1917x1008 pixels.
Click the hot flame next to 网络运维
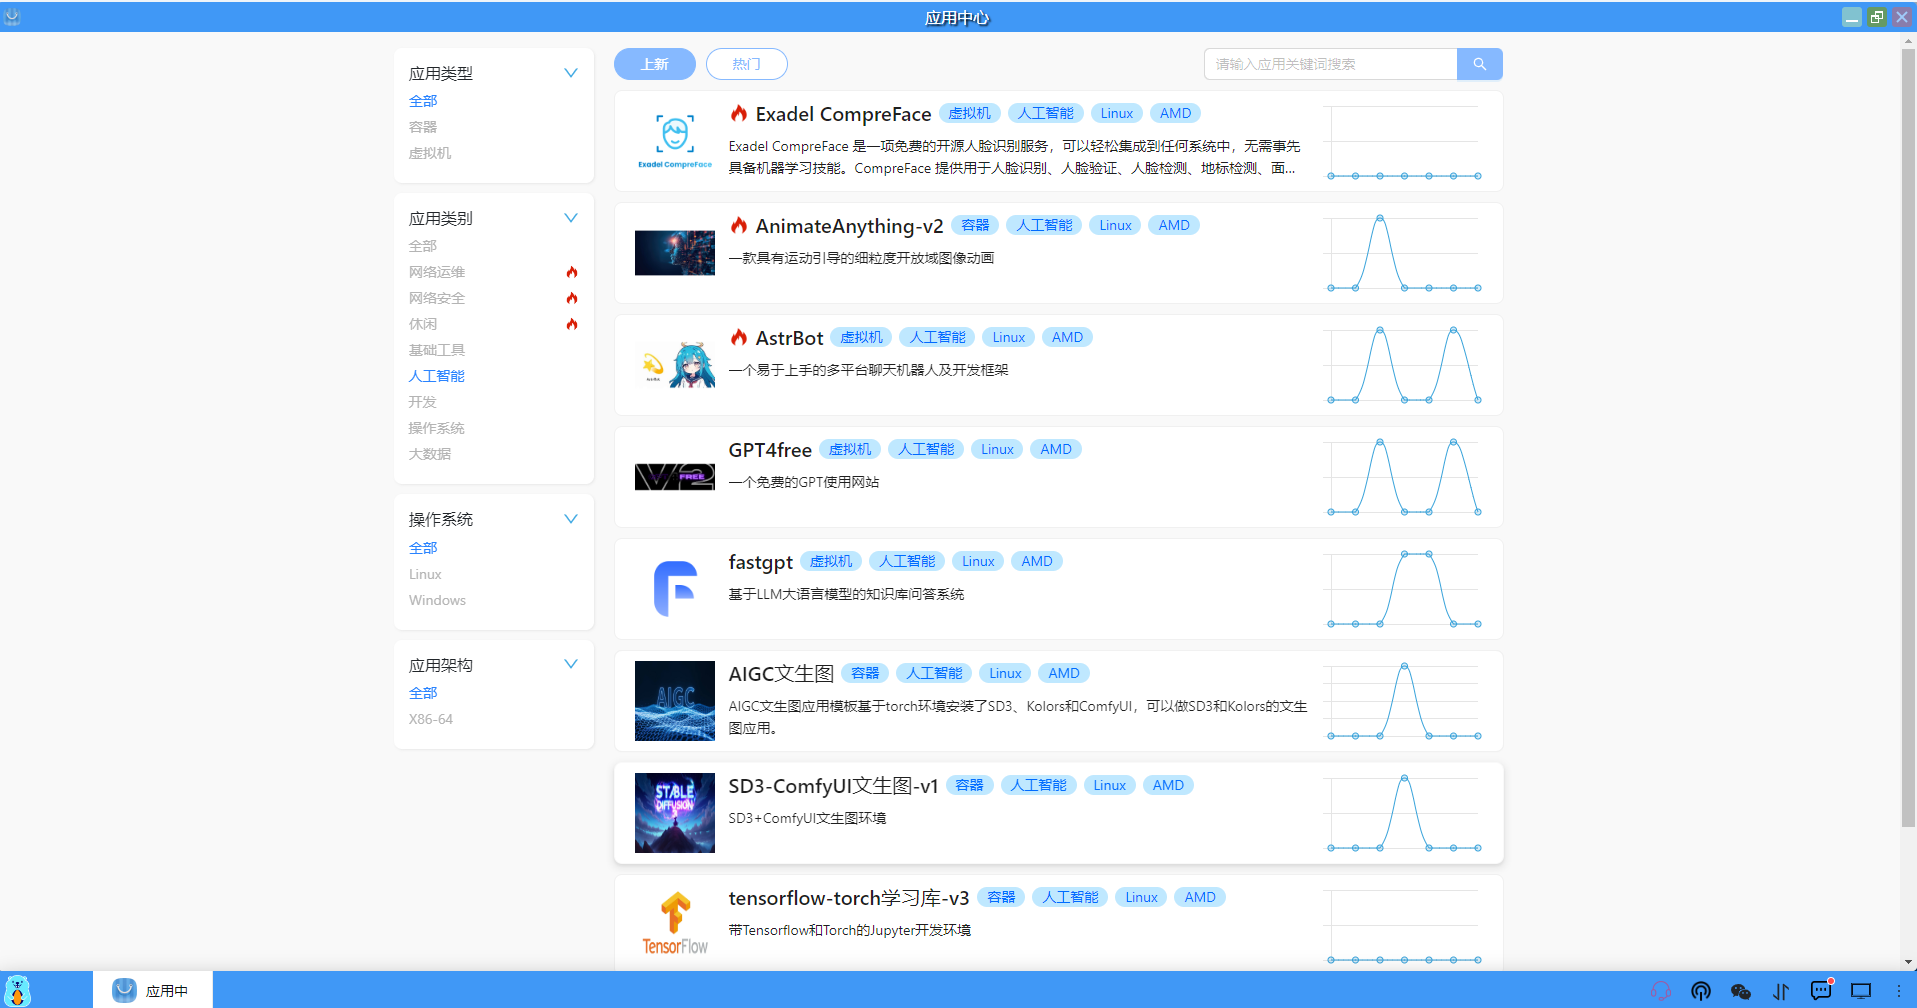coord(572,272)
